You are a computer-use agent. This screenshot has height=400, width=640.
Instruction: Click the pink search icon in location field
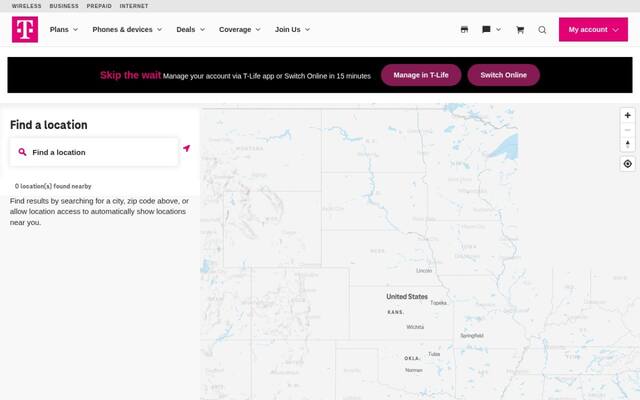click(x=22, y=152)
